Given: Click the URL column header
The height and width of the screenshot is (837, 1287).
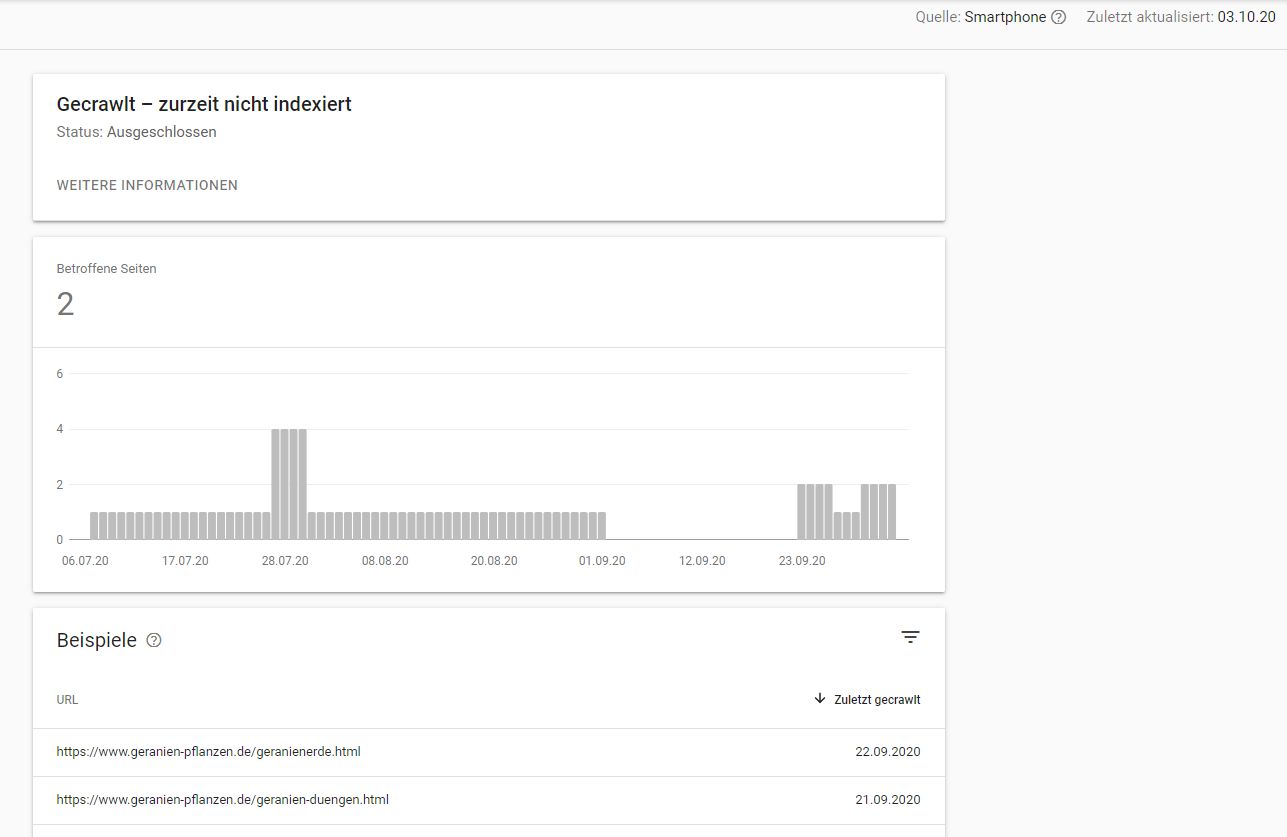Looking at the screenshot, I should click(x=67, y=700).
